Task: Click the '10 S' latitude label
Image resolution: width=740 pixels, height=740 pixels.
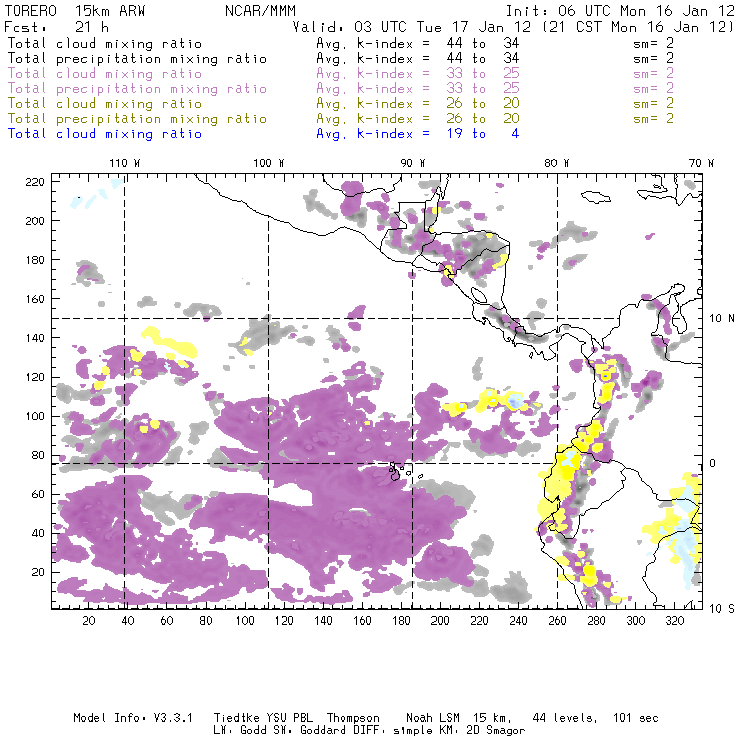Action: point(722,609)
